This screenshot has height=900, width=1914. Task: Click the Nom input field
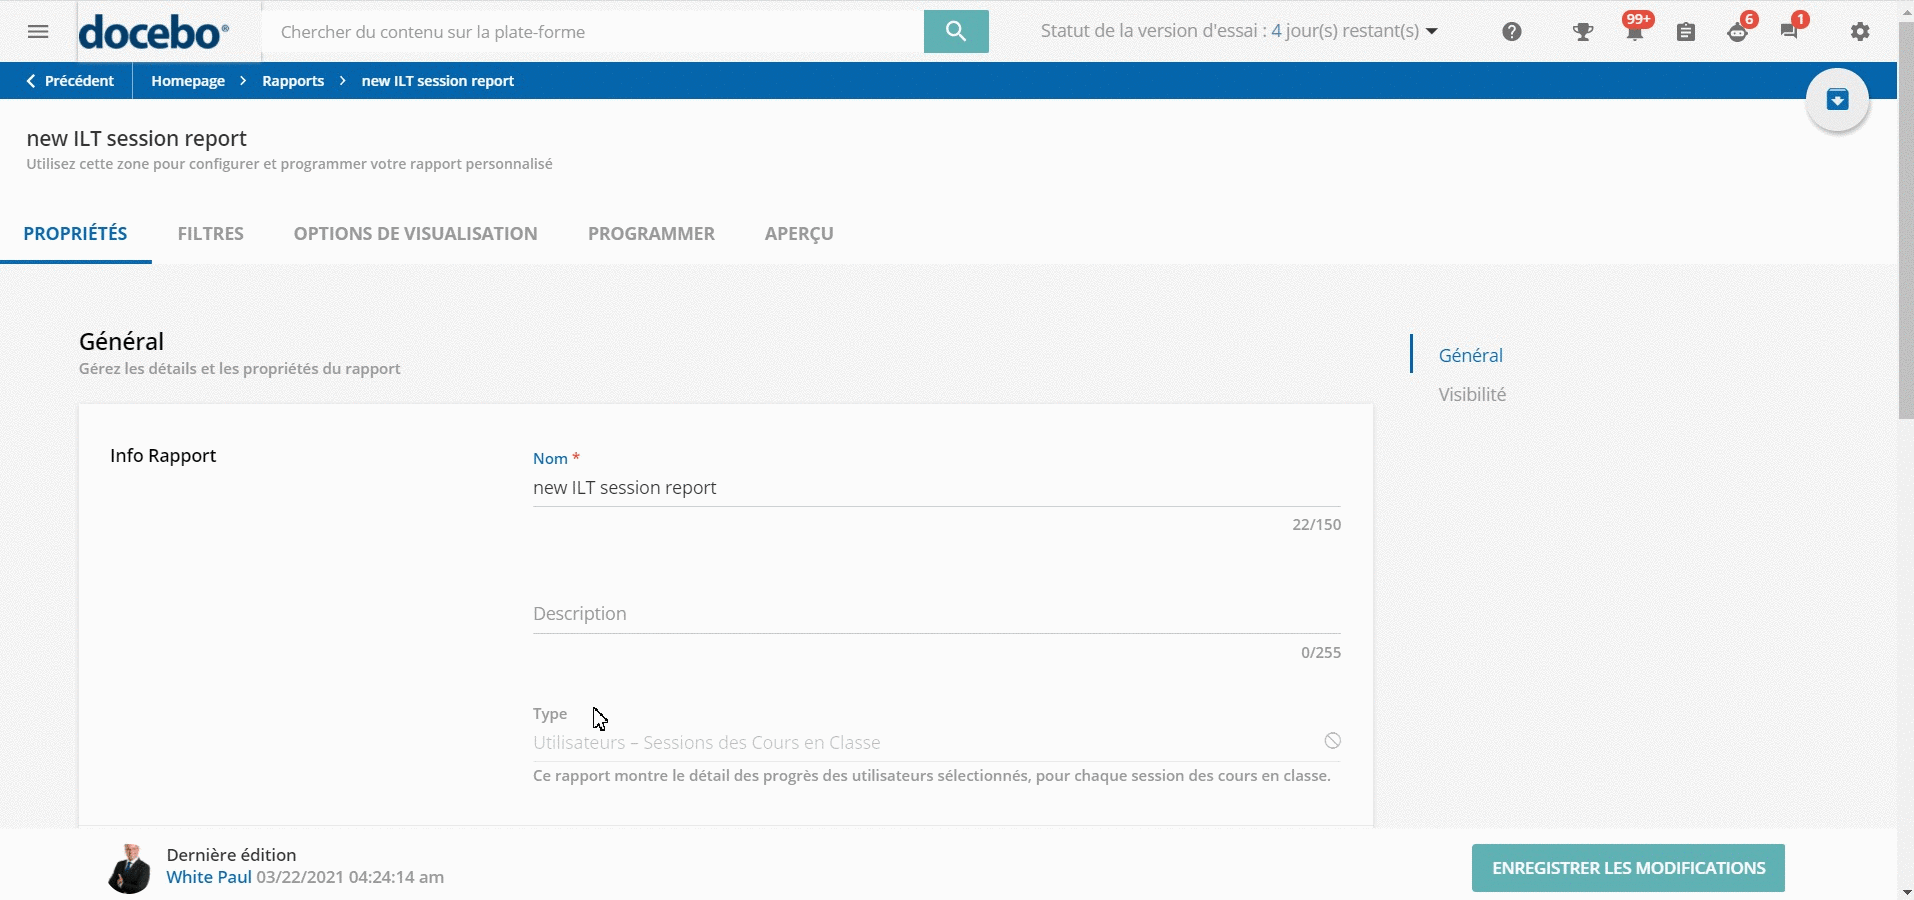[x=937, y=488]
